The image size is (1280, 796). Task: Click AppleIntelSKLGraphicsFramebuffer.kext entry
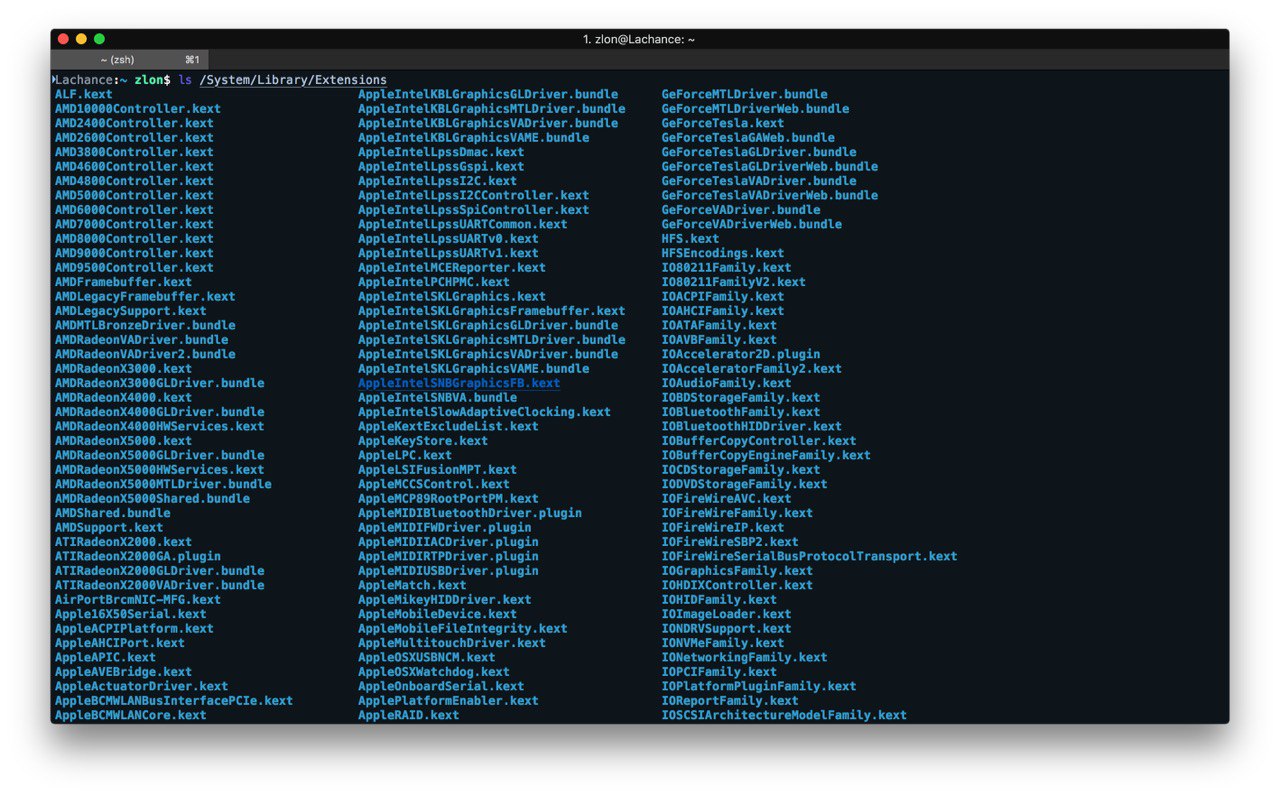coord(492,311)
